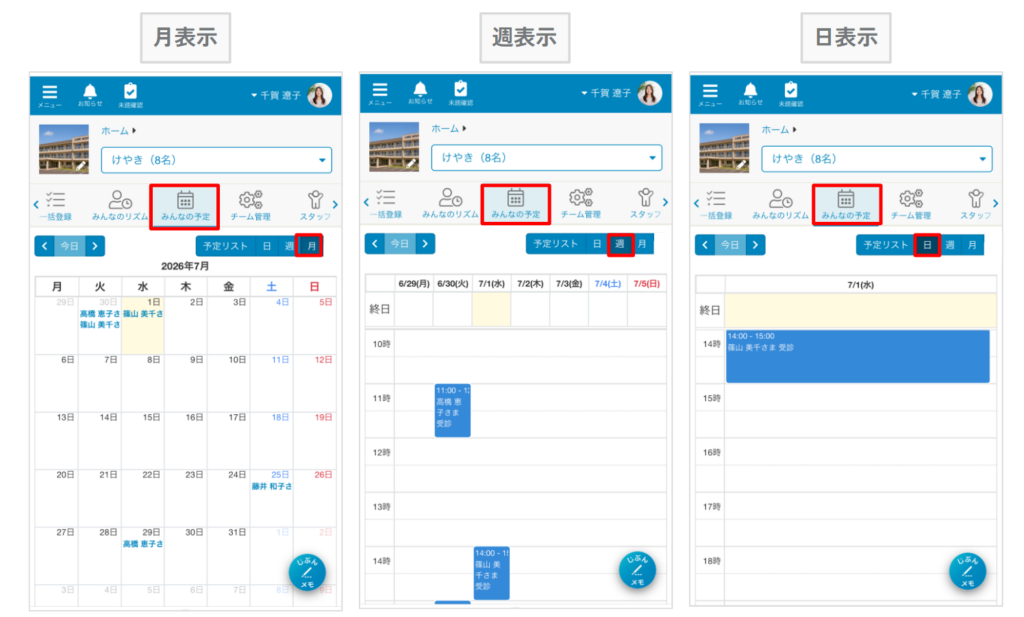Click 今日 button in month panel
This screenshot has height=617, width=1024.
pos(69,246)
